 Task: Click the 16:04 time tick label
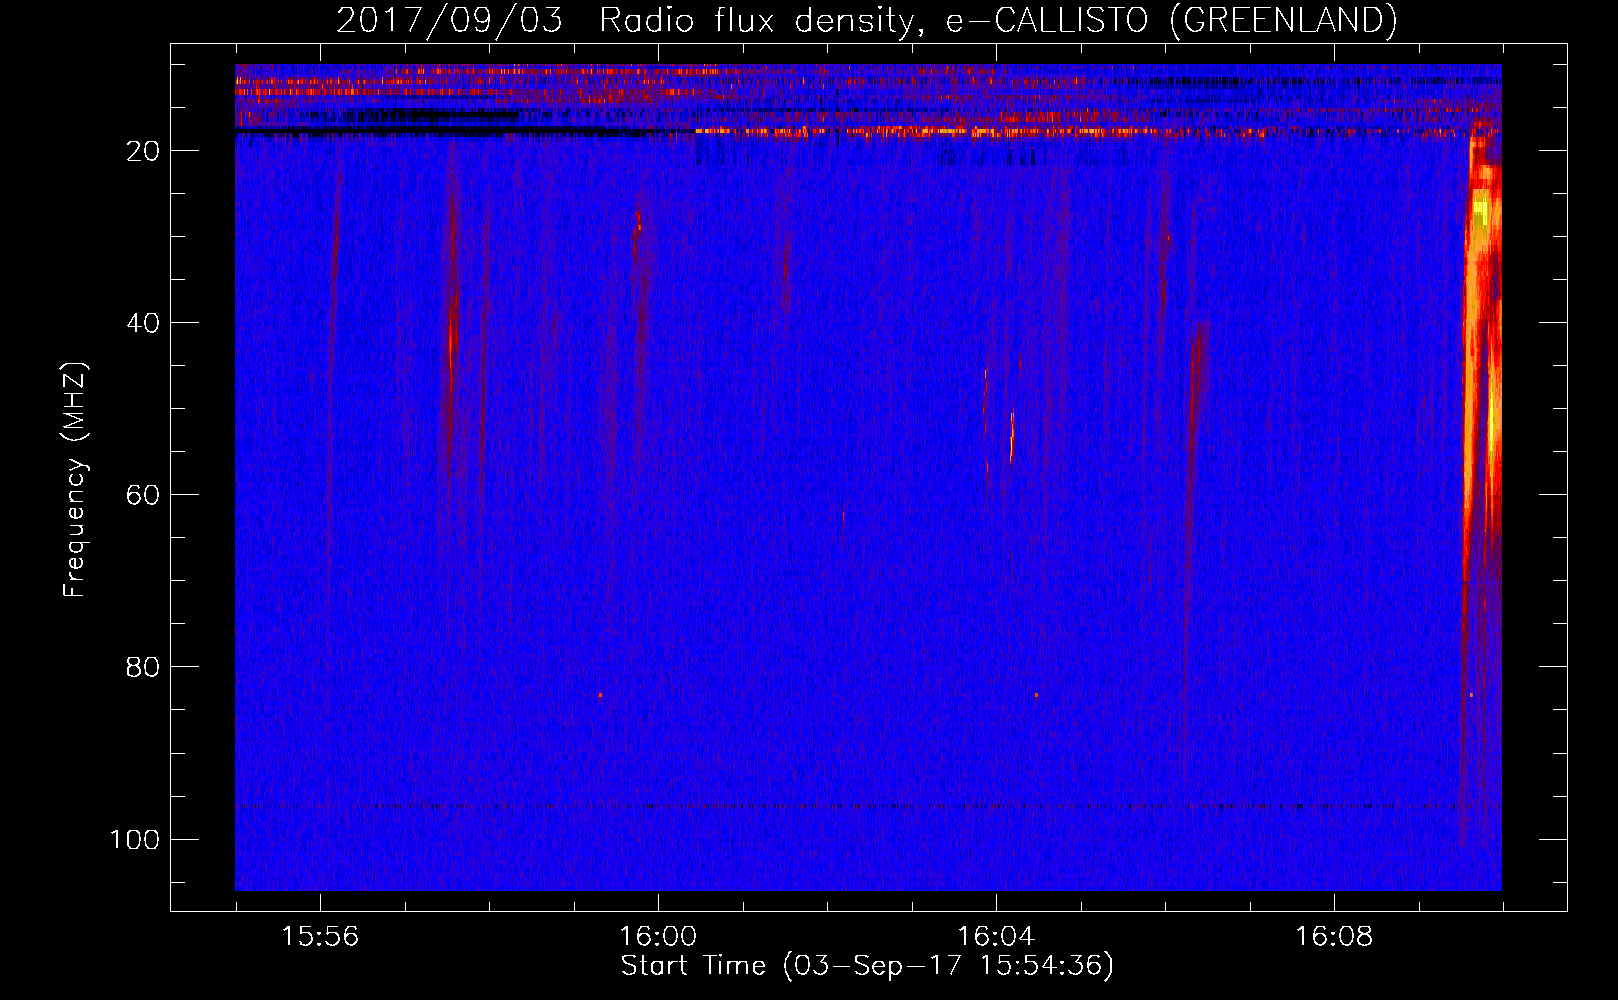click(x=996, y=936)
